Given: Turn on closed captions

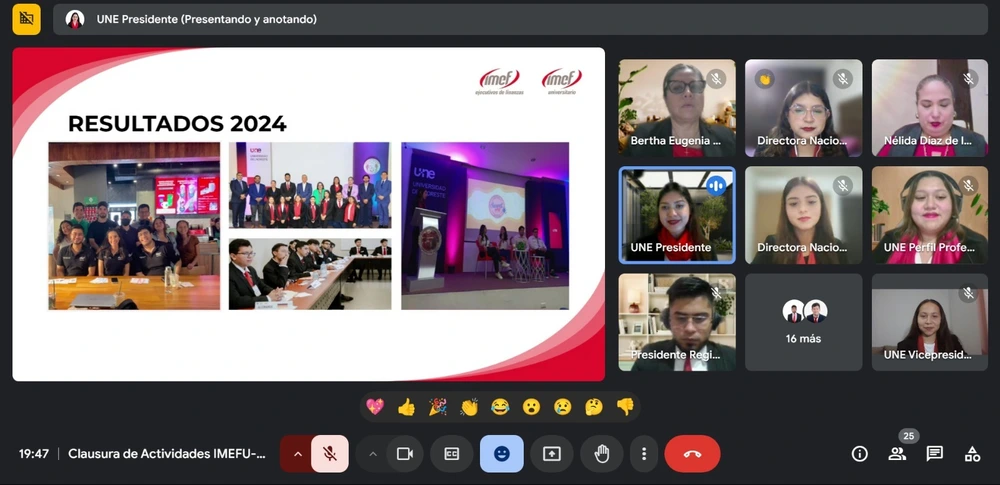Looking at the screenshot, I should (x=452, y=453).
